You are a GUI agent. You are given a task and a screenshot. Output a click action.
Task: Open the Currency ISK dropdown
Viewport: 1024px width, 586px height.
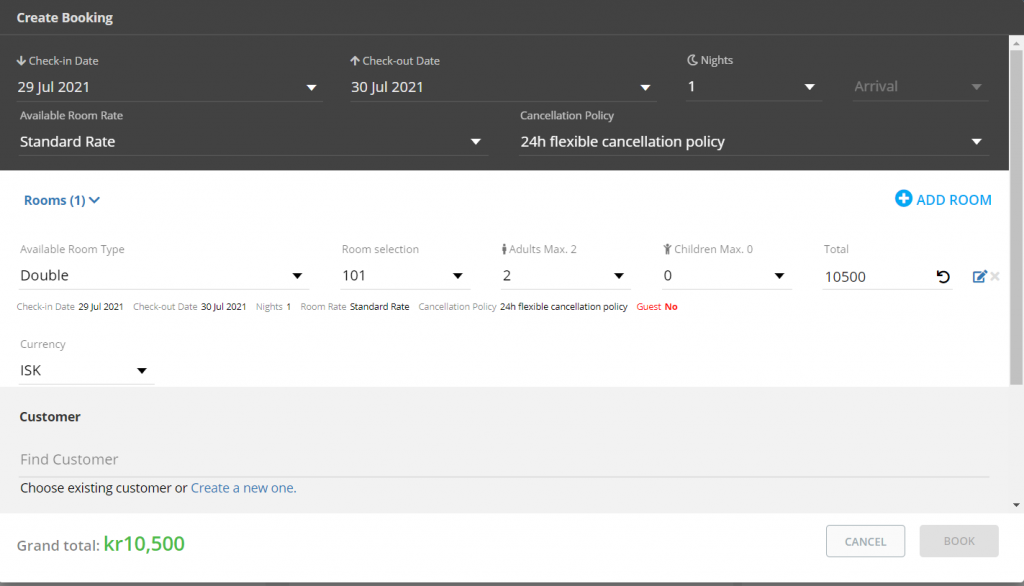pos(86,370)
